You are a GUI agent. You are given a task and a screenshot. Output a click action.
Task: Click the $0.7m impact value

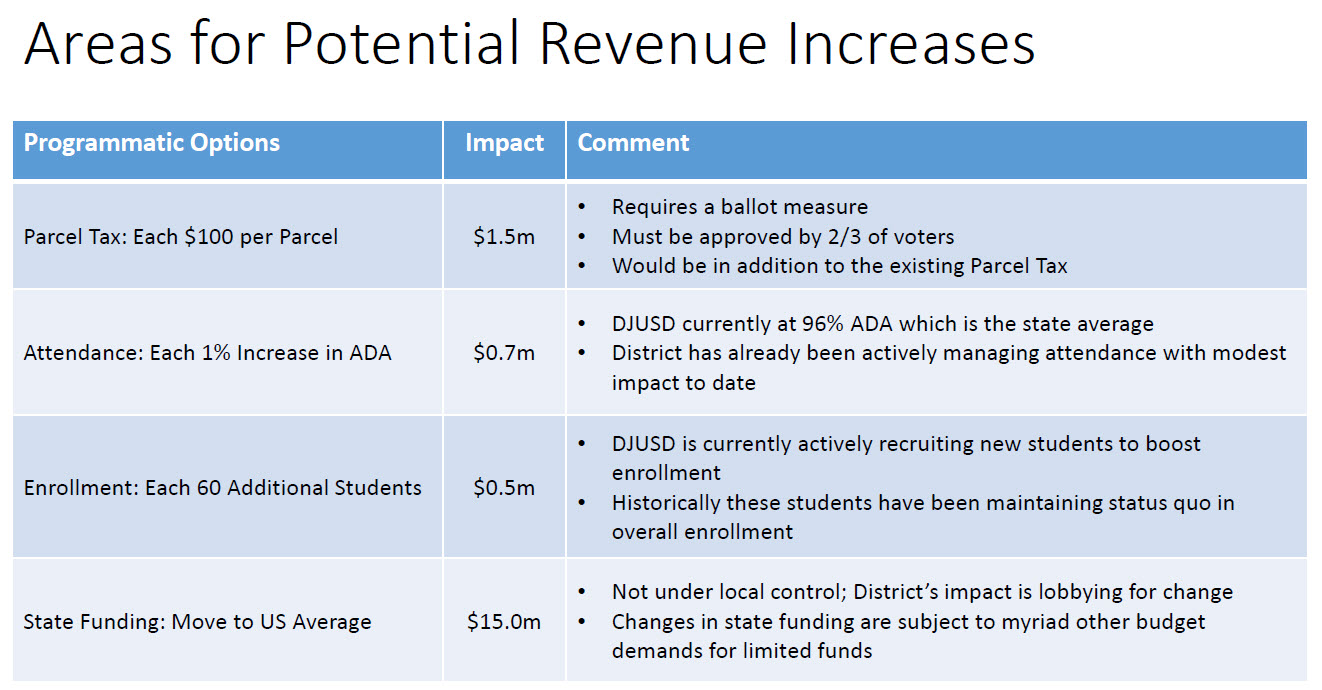pyautogui.click(x=504, y=353)
